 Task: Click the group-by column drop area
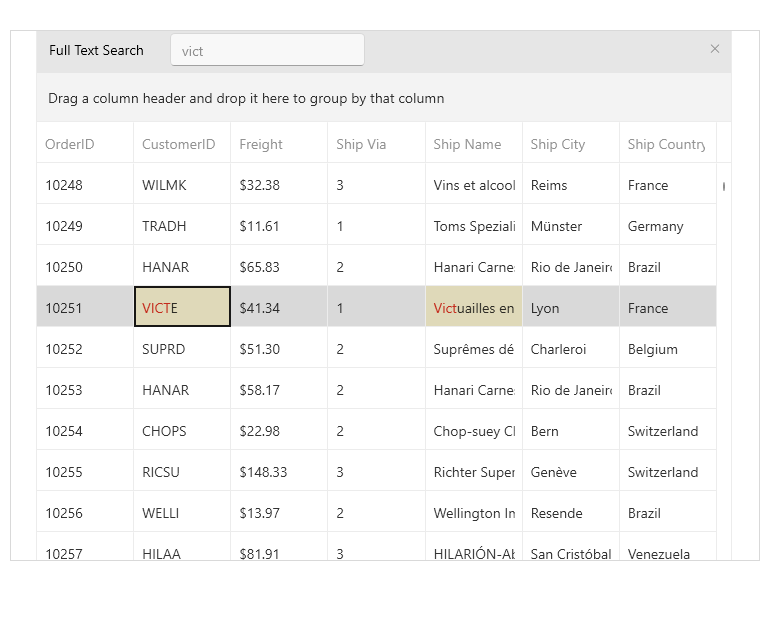tap(384, 98)
